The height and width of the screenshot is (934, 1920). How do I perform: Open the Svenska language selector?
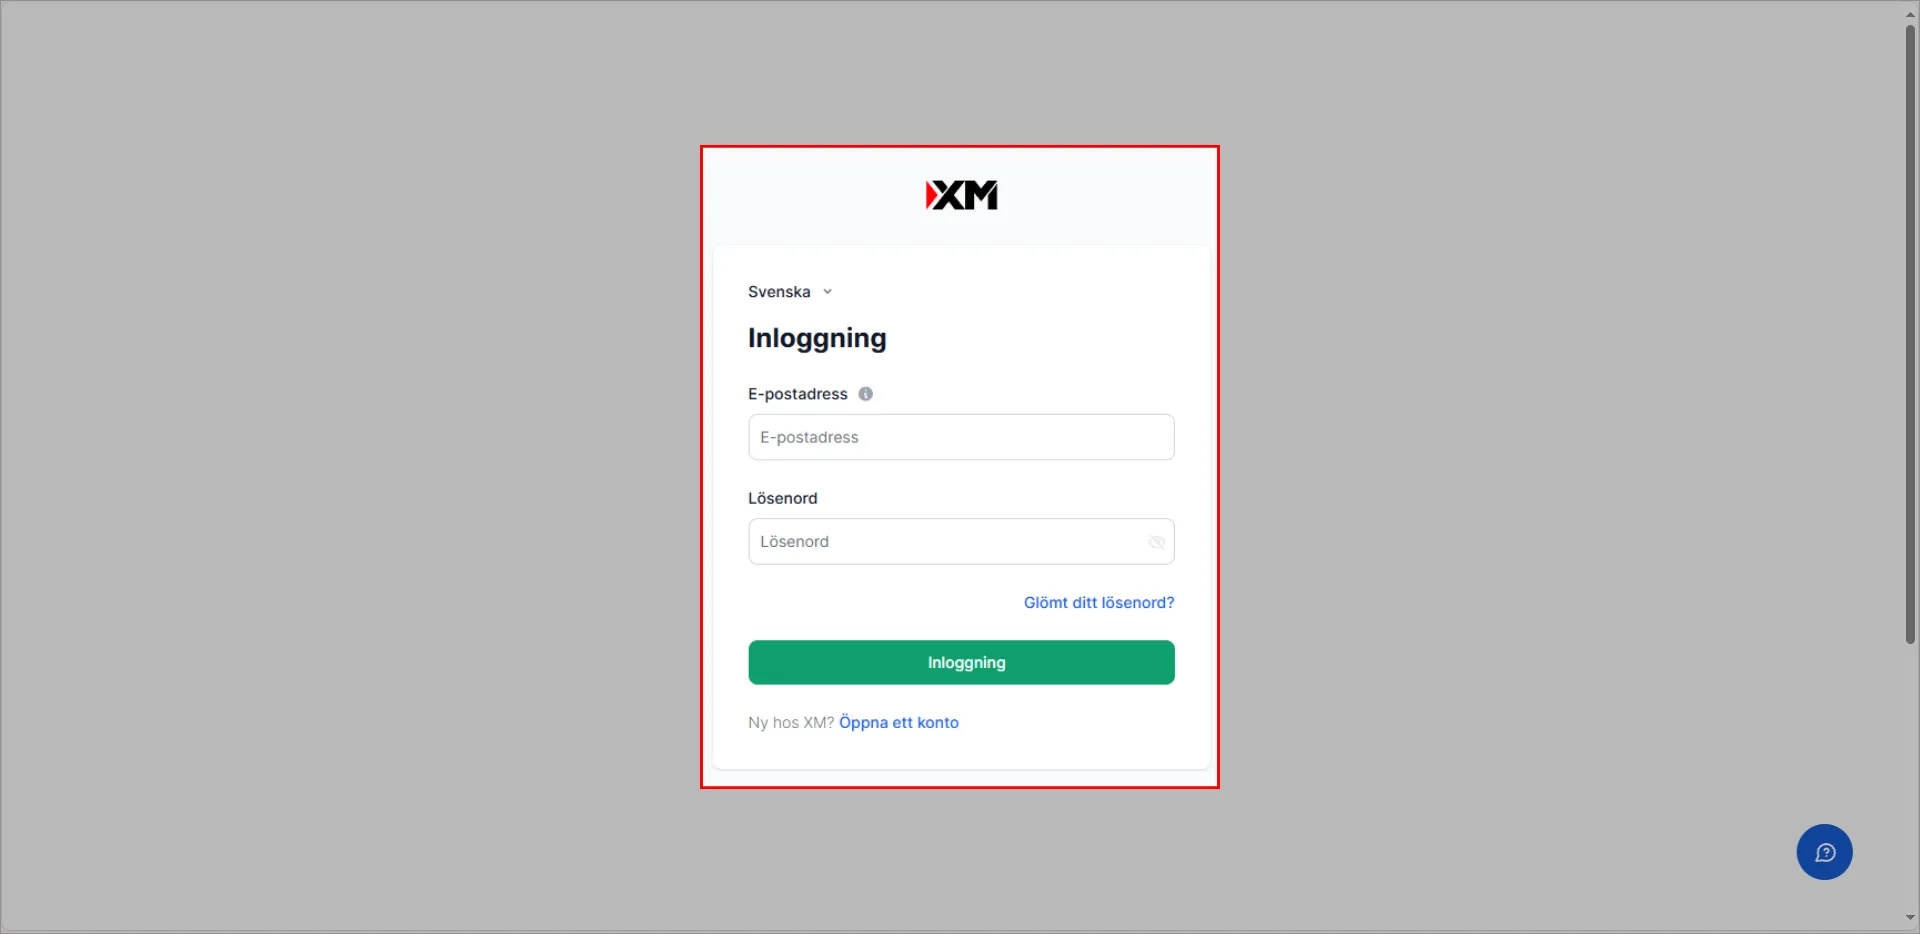(789, 292)
